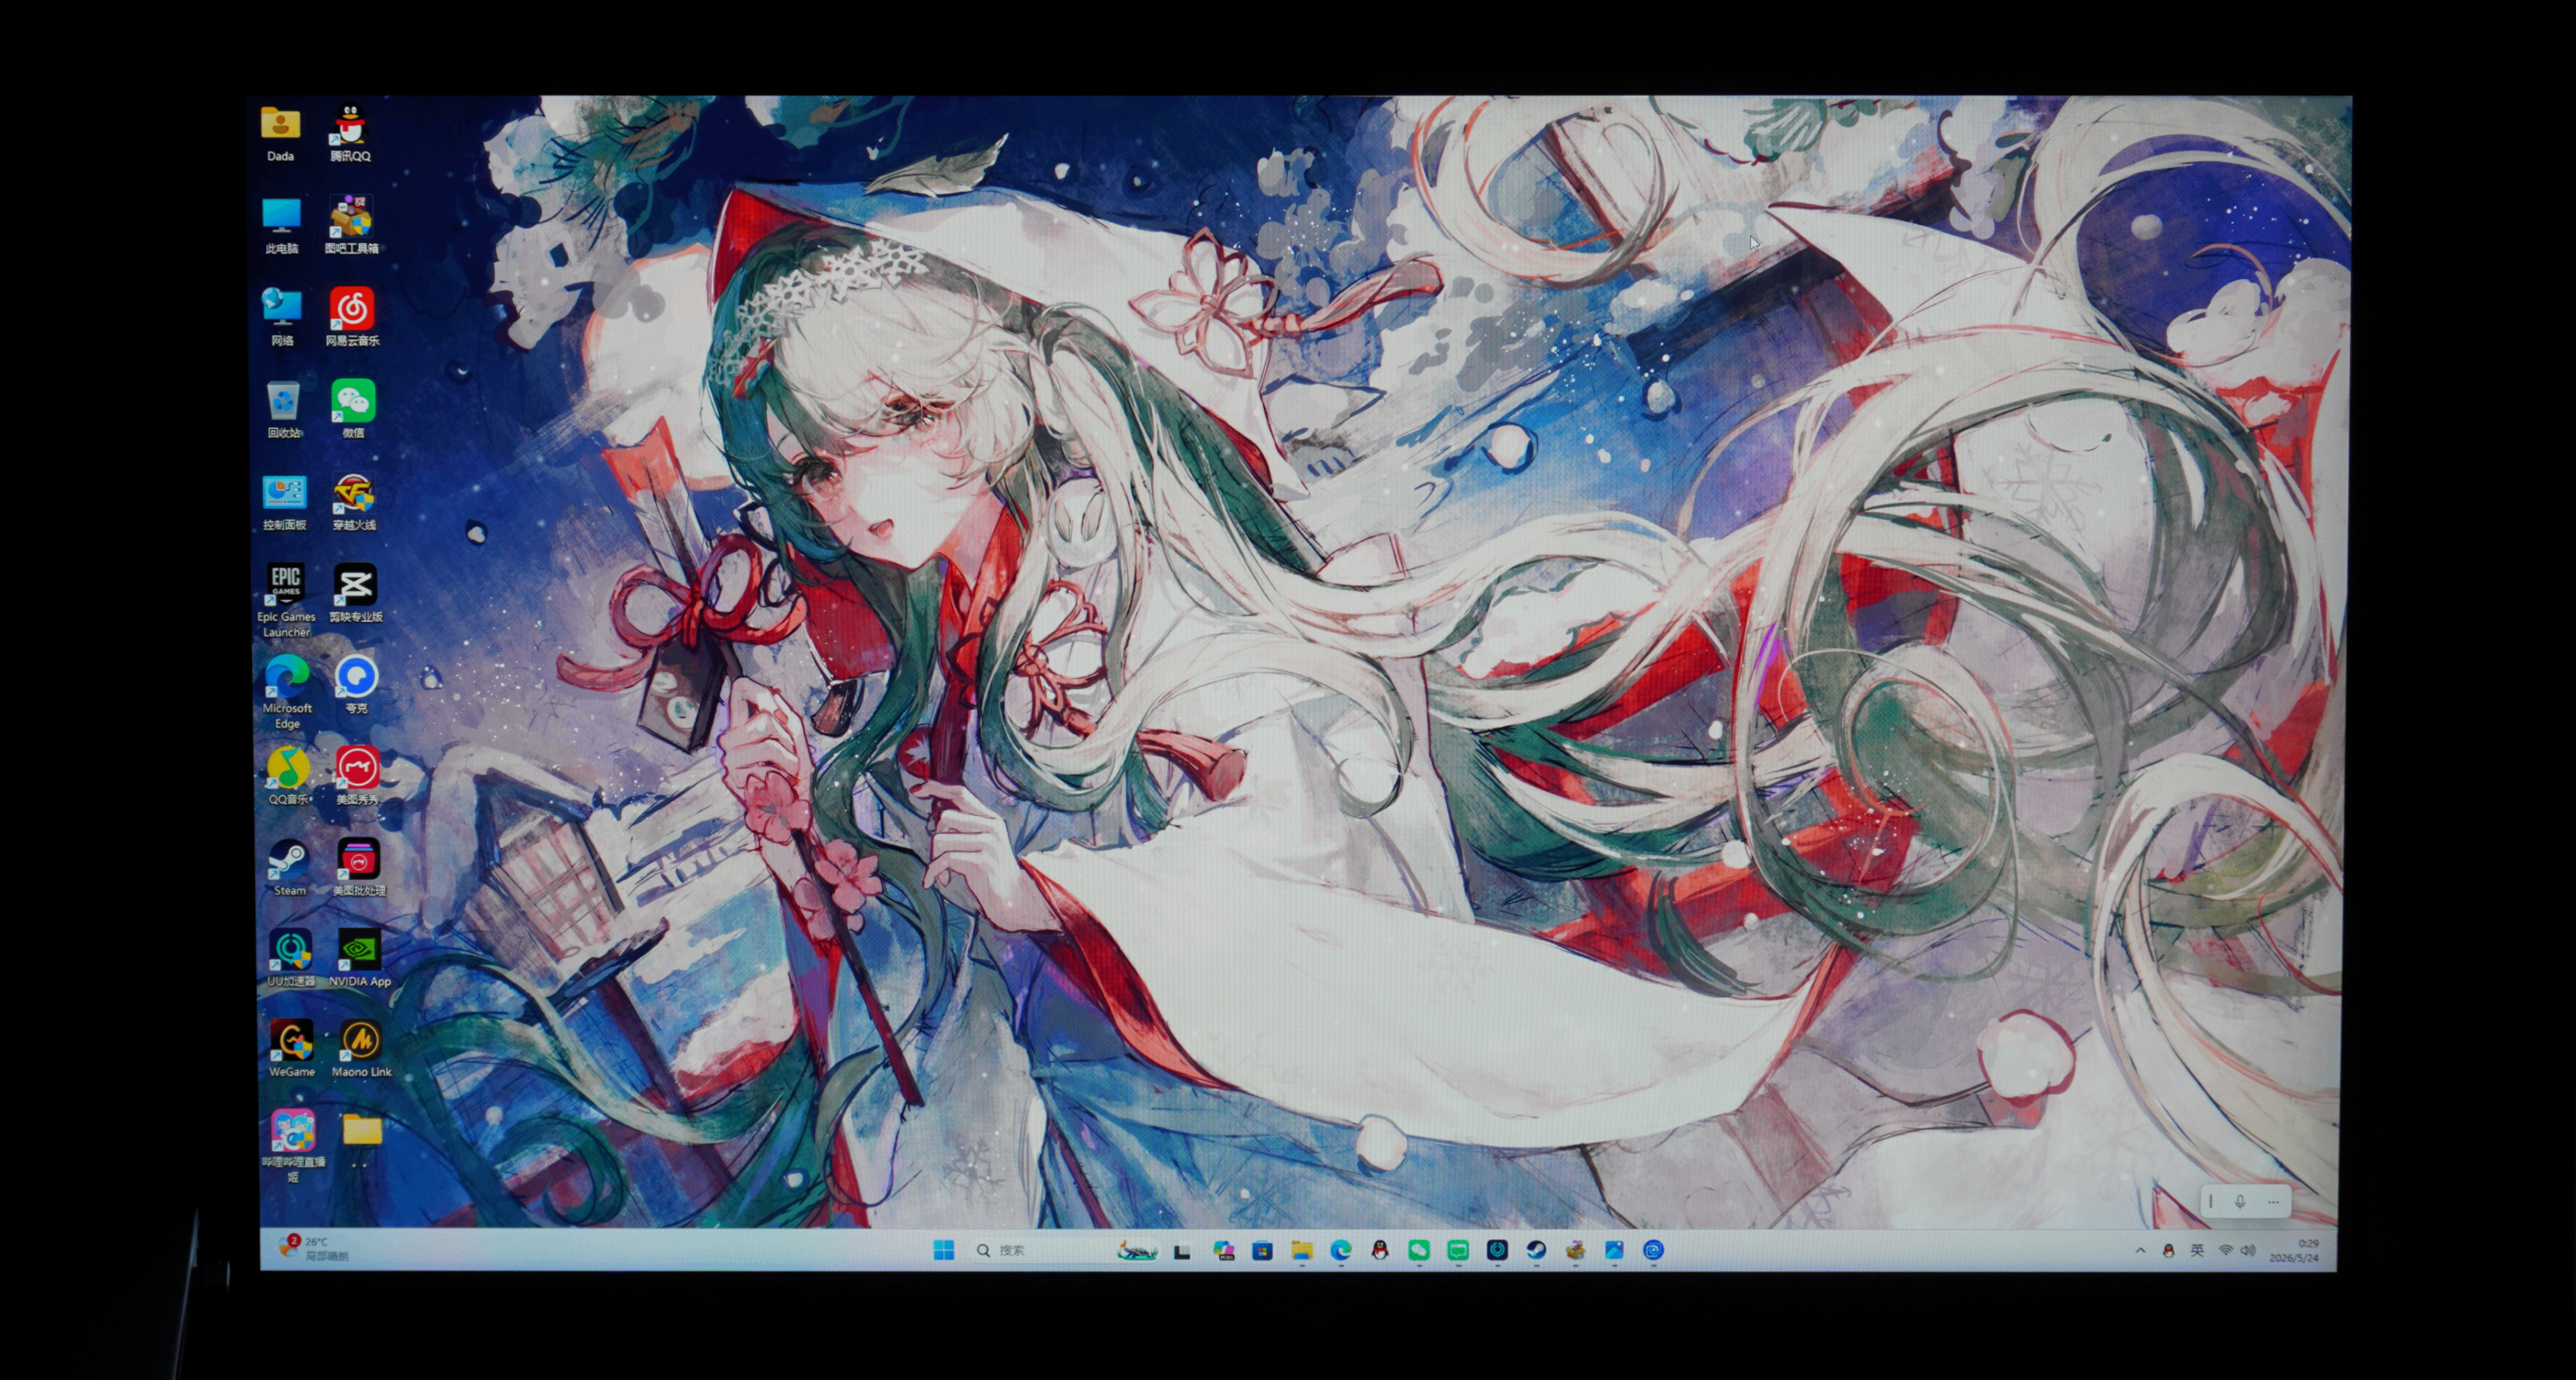2576x1380 pixels.
Task: Click the blue round camera taskbar icon
Action: (x=1653, y=1250)
